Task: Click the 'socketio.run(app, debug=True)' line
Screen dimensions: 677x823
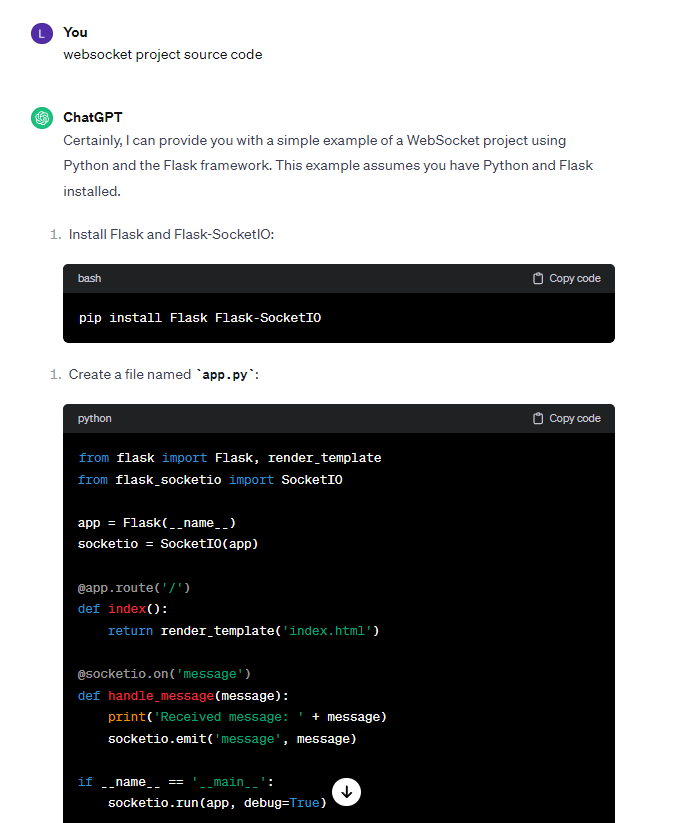Action: coord(217,803)
